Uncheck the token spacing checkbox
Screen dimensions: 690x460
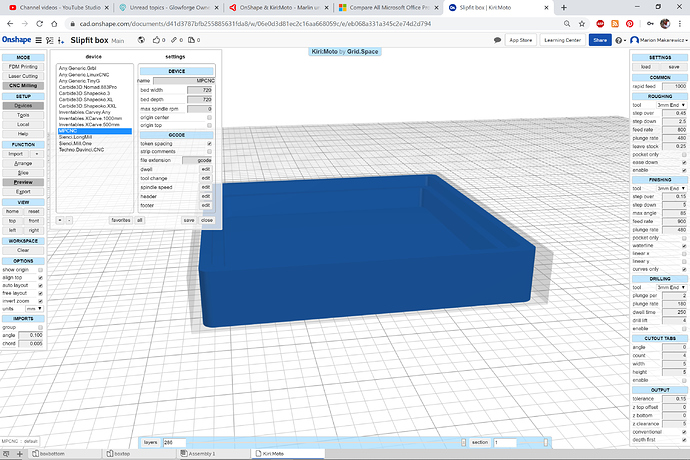click(209, 144)
